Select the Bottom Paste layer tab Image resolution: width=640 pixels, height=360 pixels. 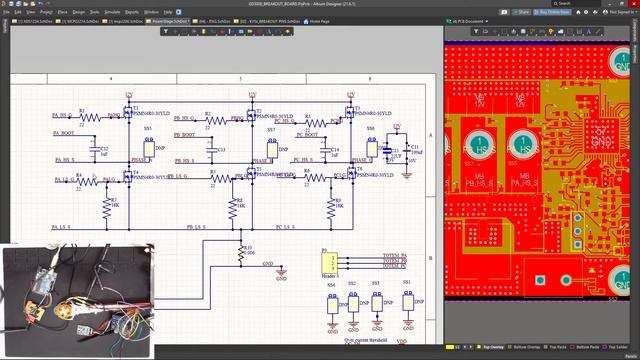click(585, 347)
